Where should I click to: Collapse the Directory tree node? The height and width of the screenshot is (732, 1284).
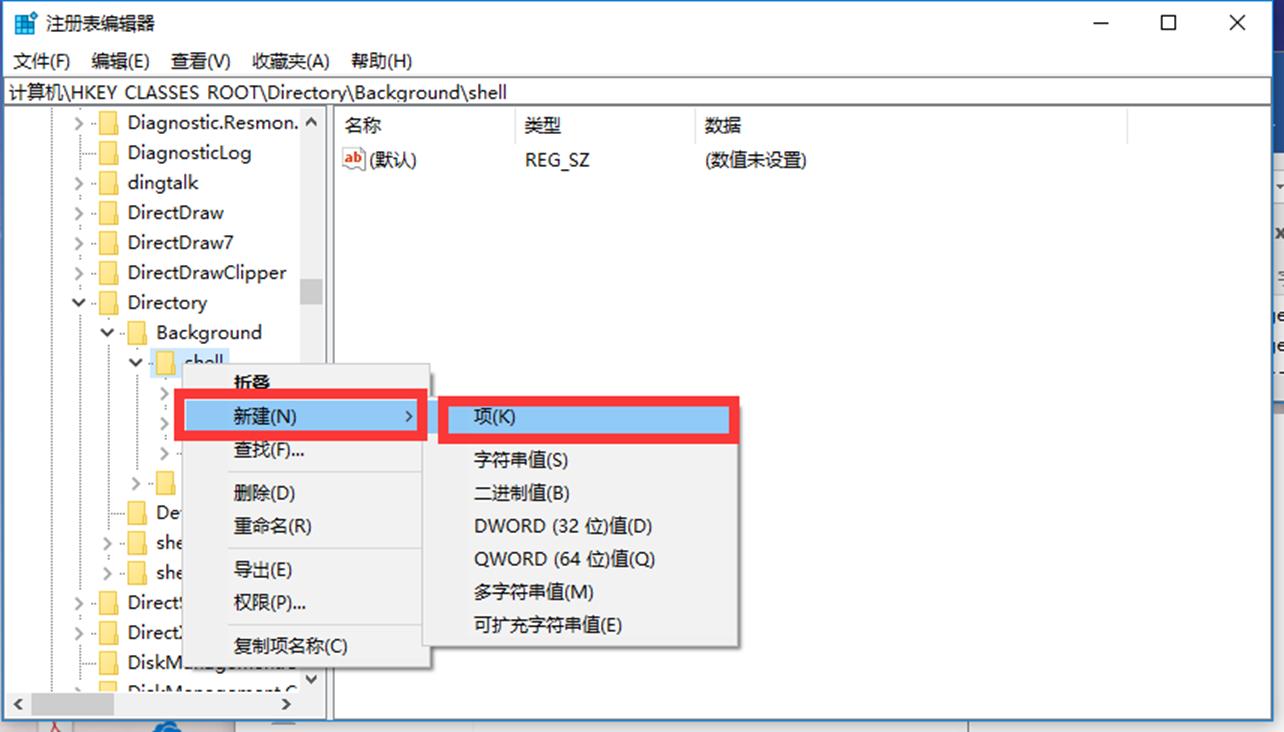pyautogui.click(x=78, y=302)
